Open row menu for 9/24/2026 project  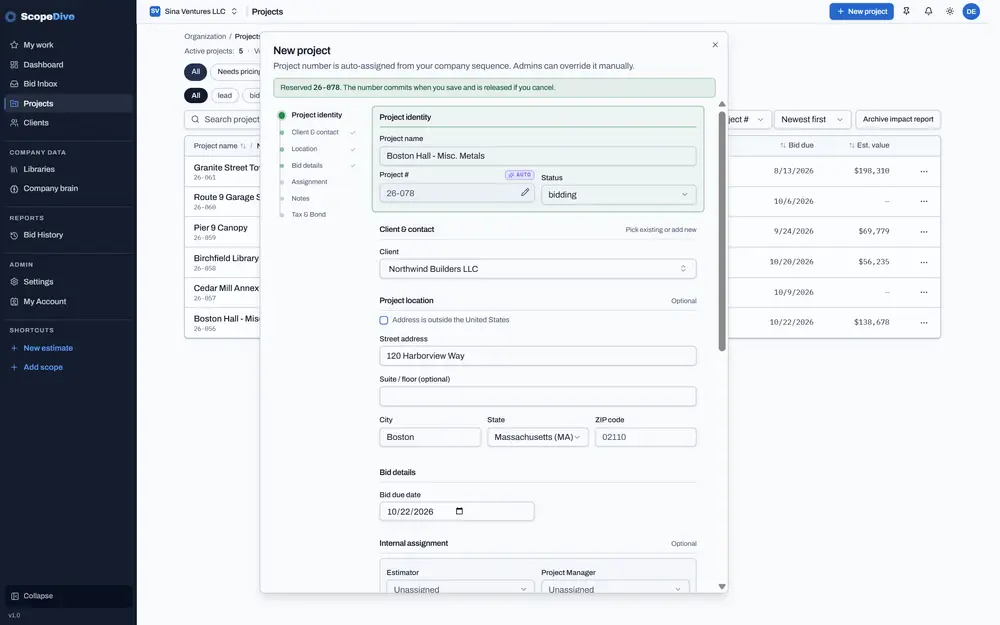(923, 232)
